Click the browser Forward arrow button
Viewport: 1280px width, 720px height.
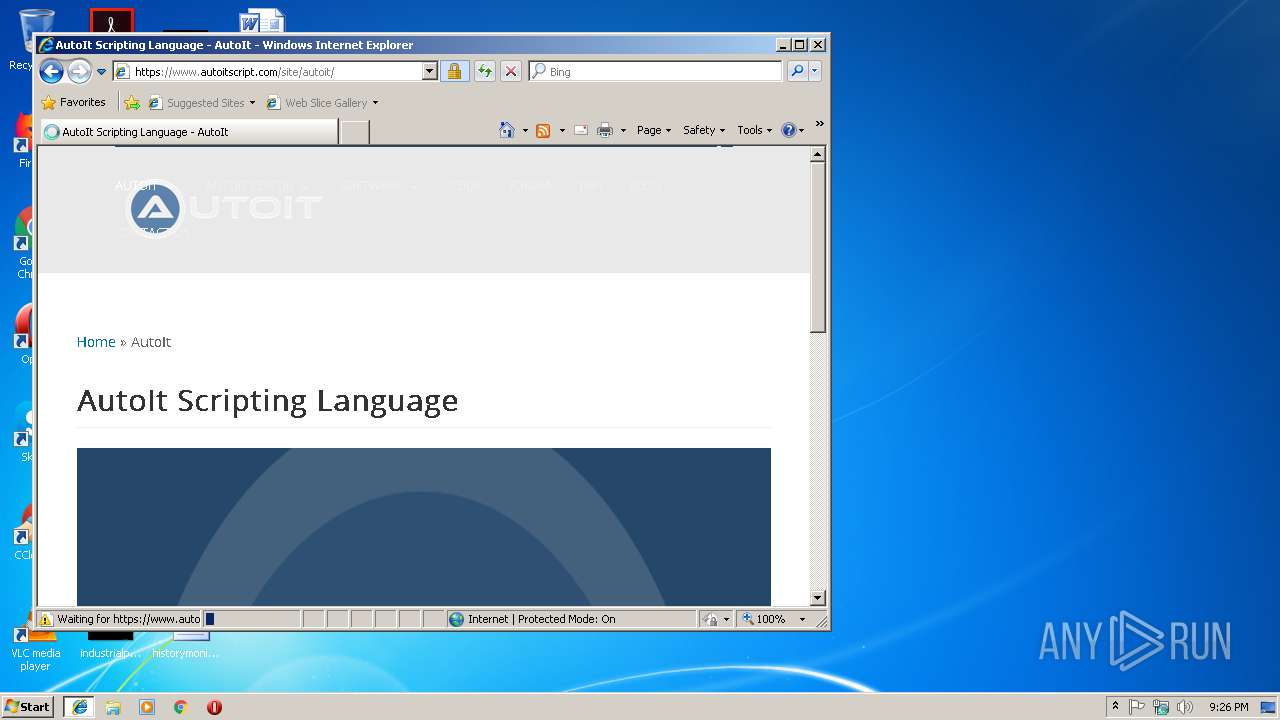79,71
